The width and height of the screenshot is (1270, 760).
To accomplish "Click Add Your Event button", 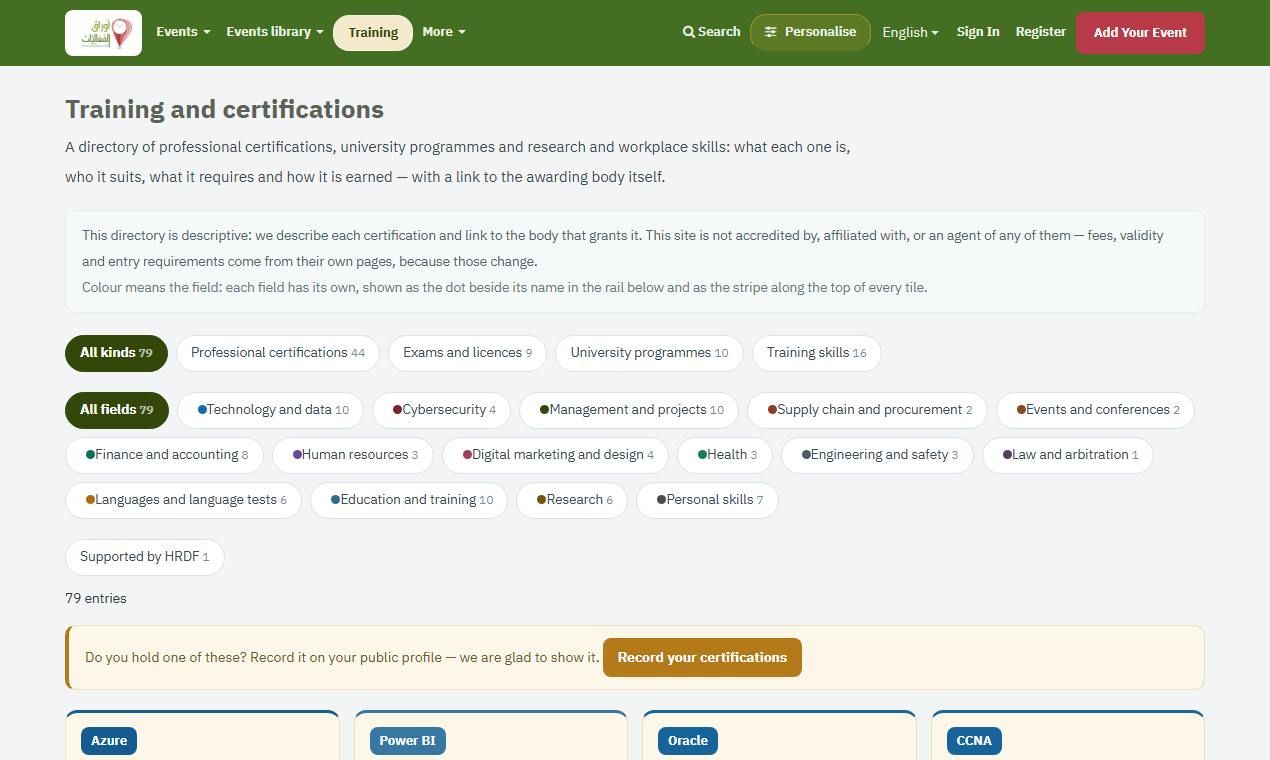I will point(1140,32).
